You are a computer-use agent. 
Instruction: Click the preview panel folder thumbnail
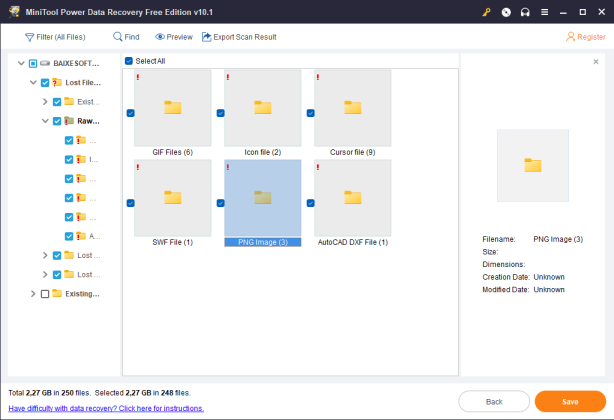pyautogui.click(x=533, y=166)
